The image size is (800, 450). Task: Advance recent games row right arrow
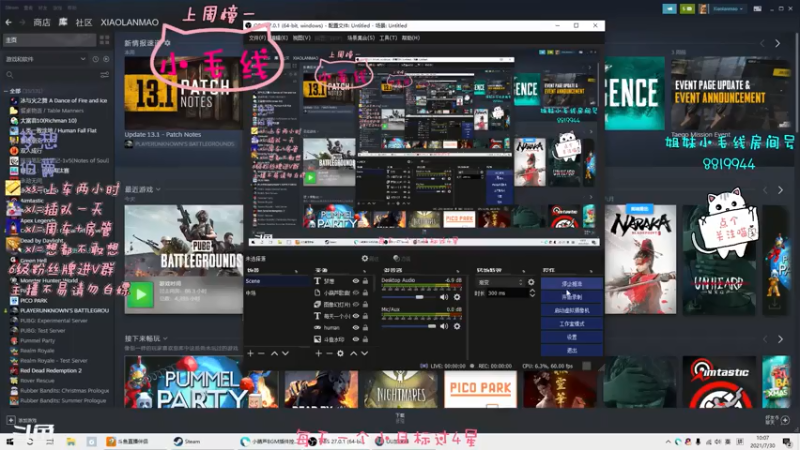click(x=780, y=190)
